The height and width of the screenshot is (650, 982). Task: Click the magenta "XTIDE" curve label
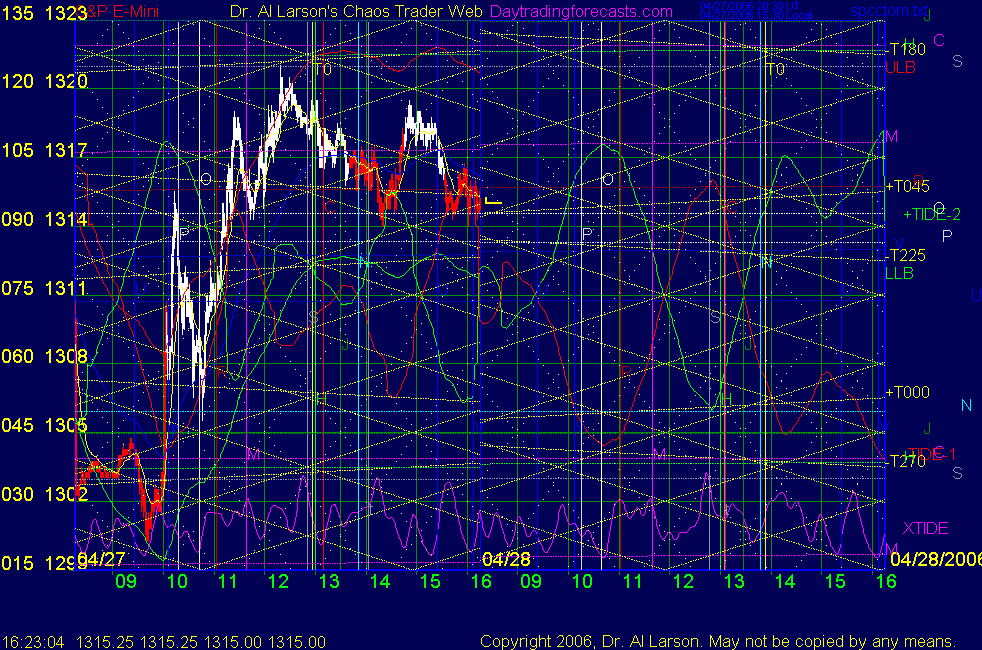925,528
